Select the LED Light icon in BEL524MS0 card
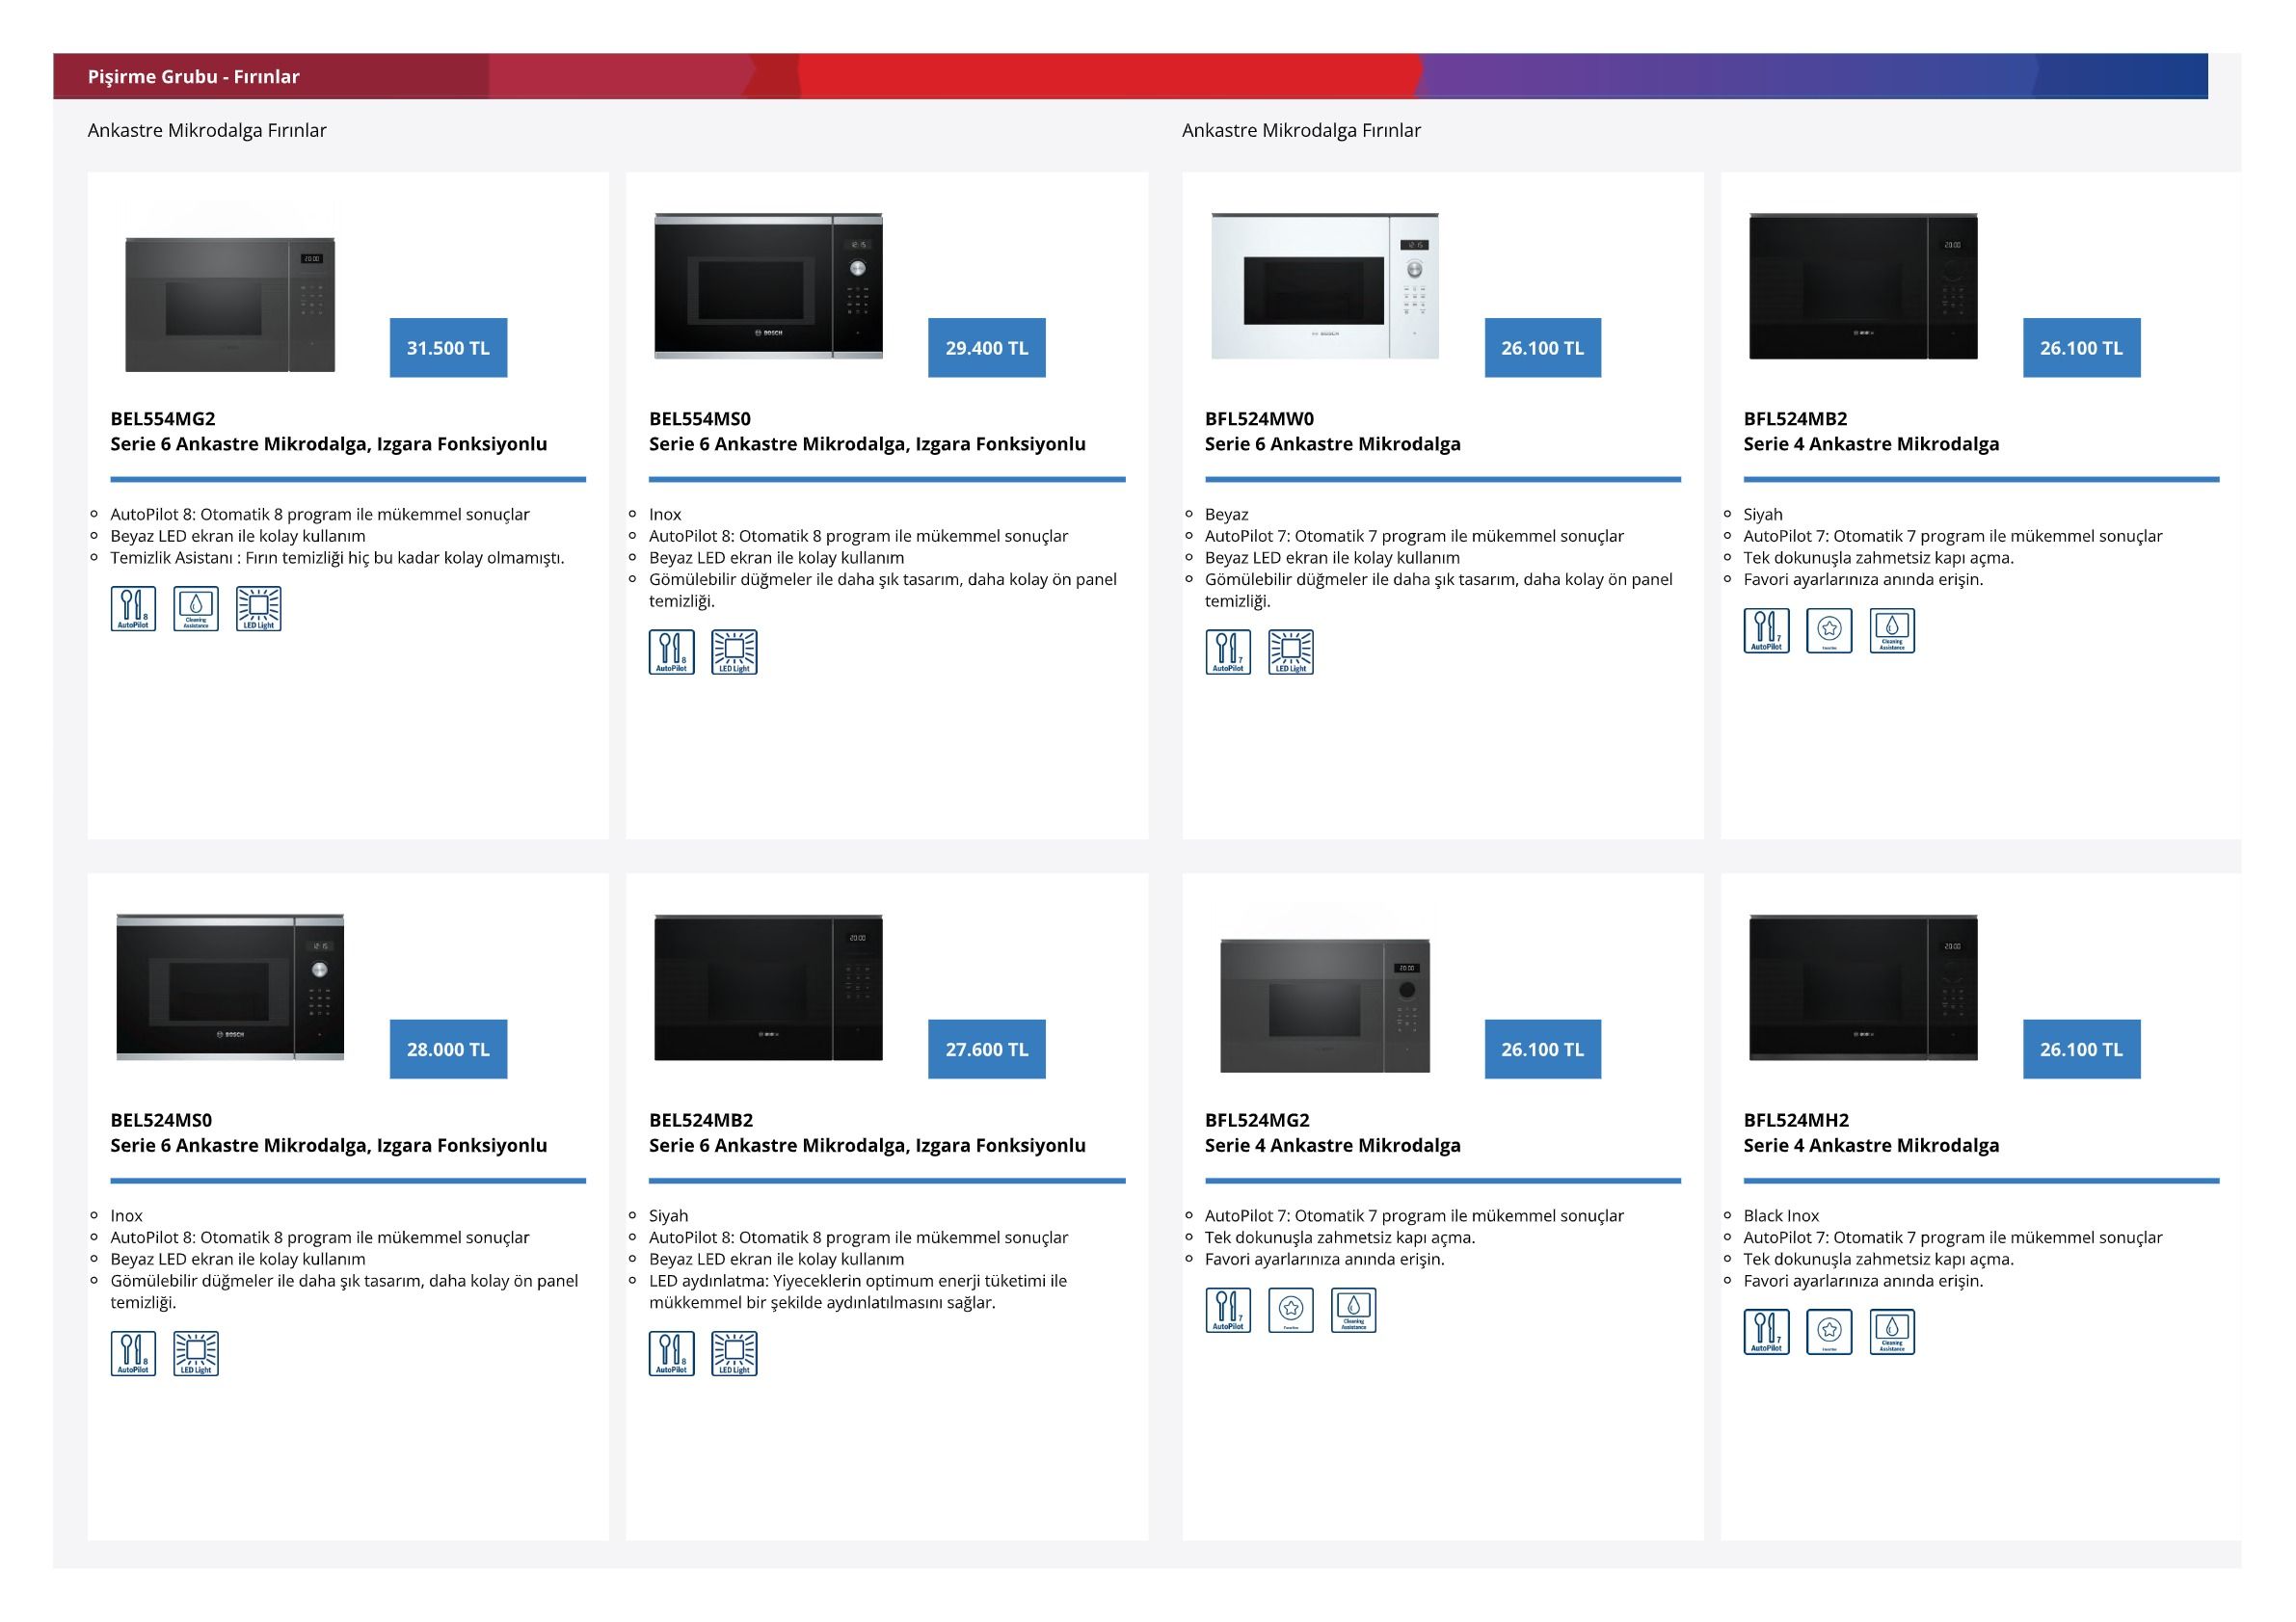2296x1622 pixels. click(x=196, y=1354)
